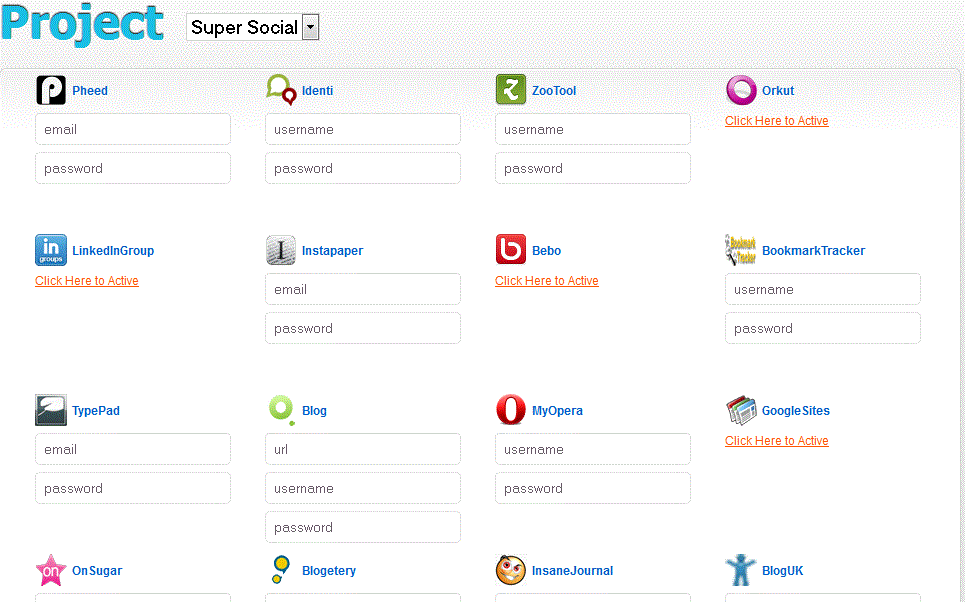
Task: Click the GoogleSites icon
Action: (x=741, y=410)
